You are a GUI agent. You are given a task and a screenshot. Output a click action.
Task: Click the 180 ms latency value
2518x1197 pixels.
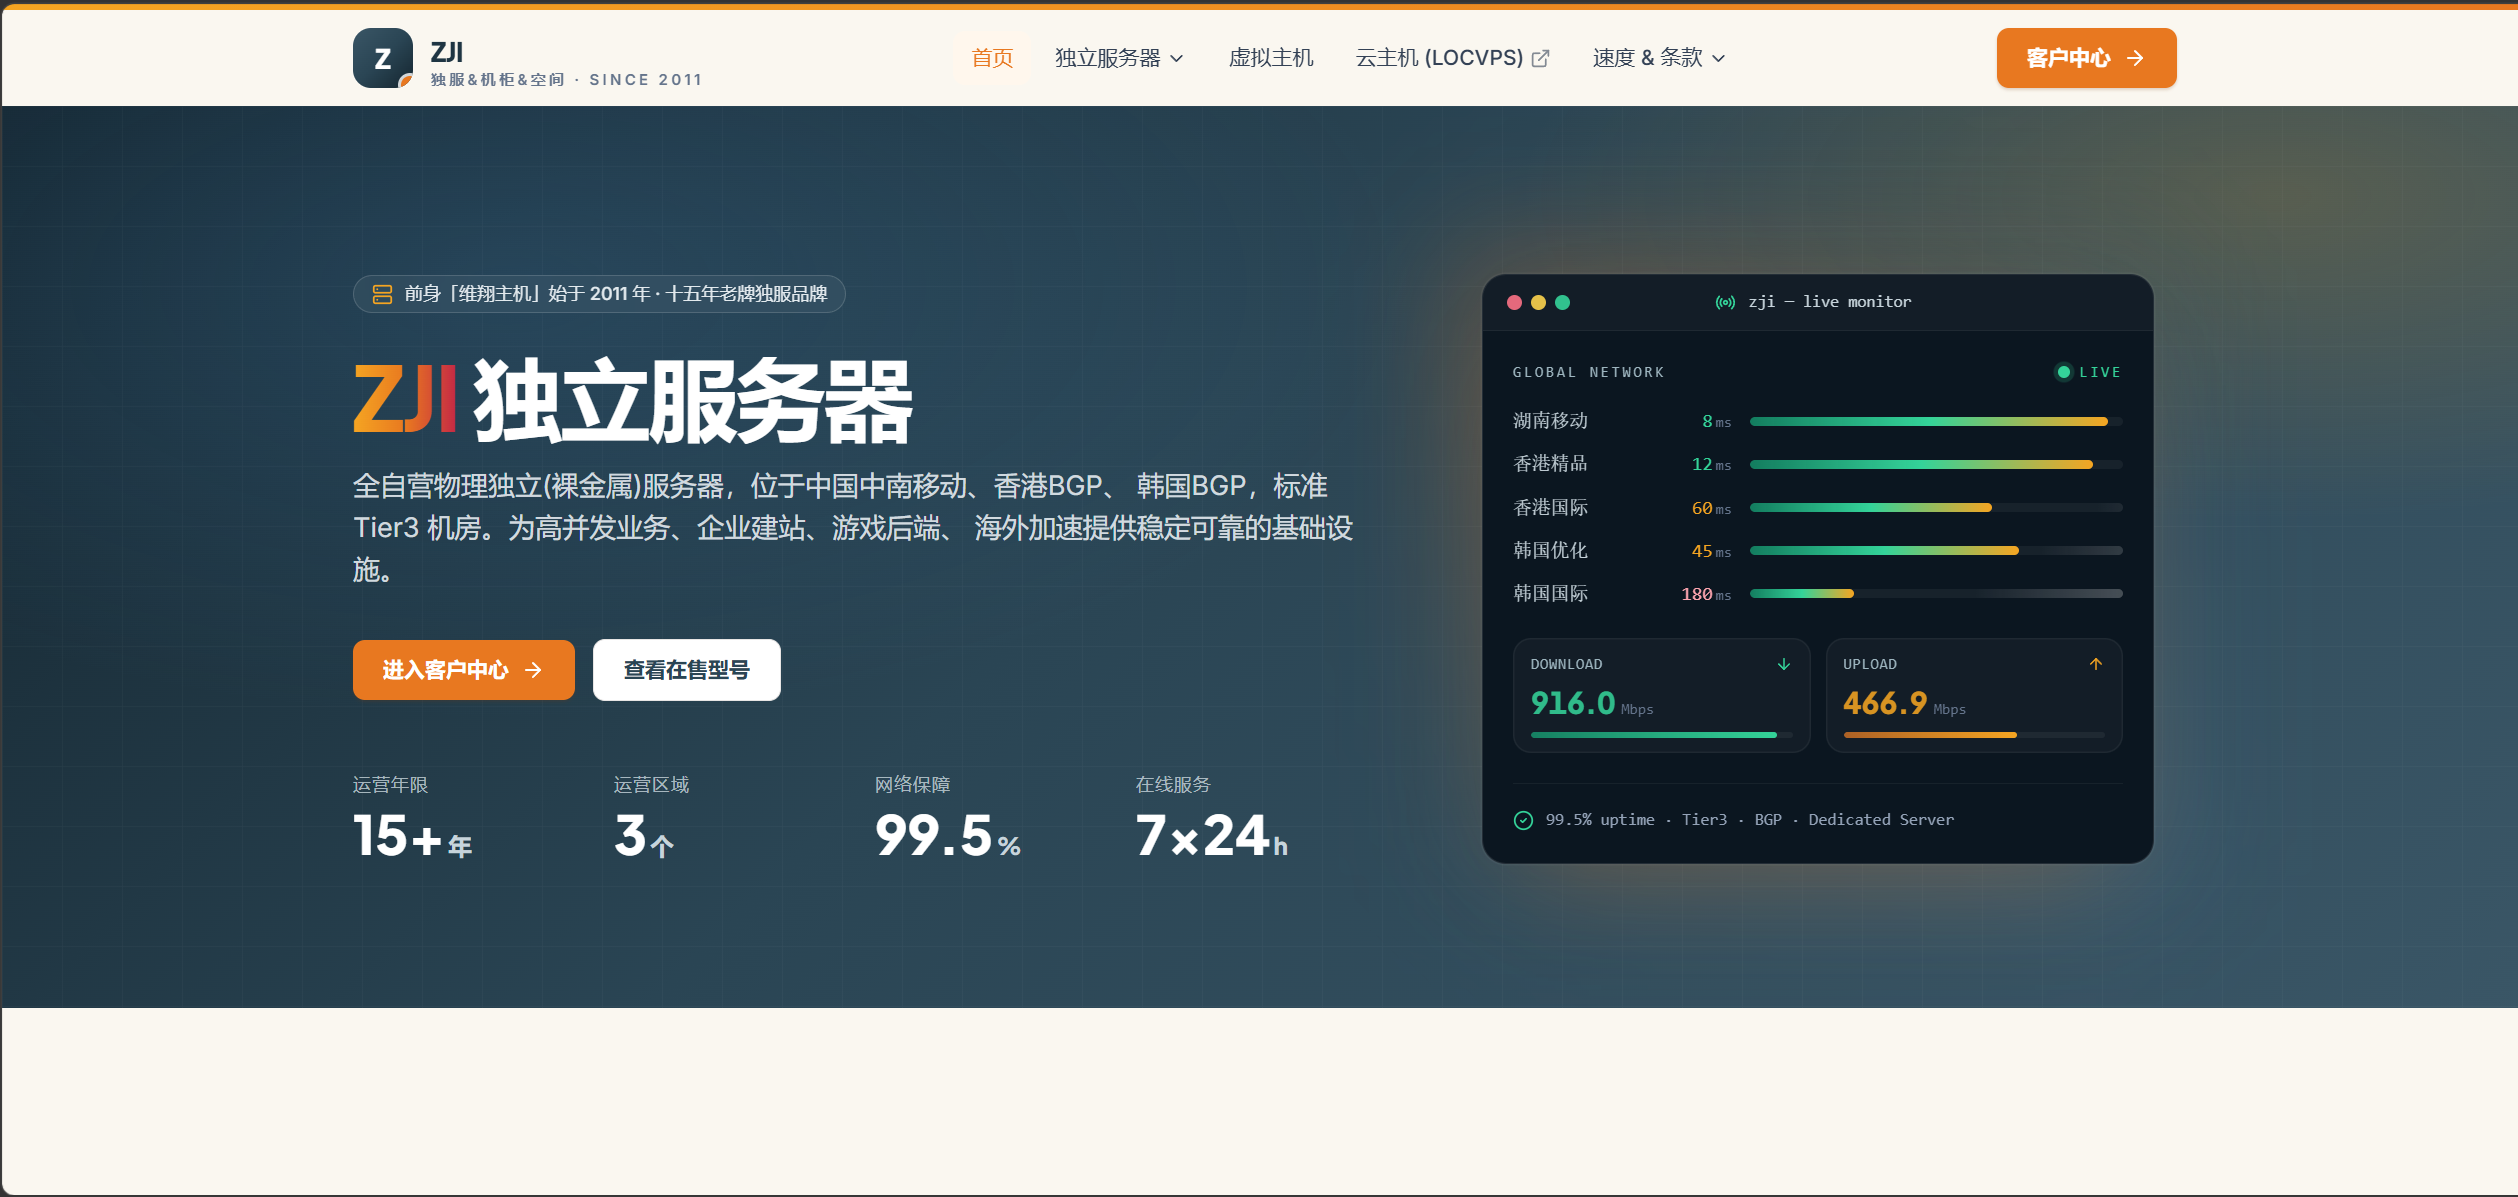1706,594
